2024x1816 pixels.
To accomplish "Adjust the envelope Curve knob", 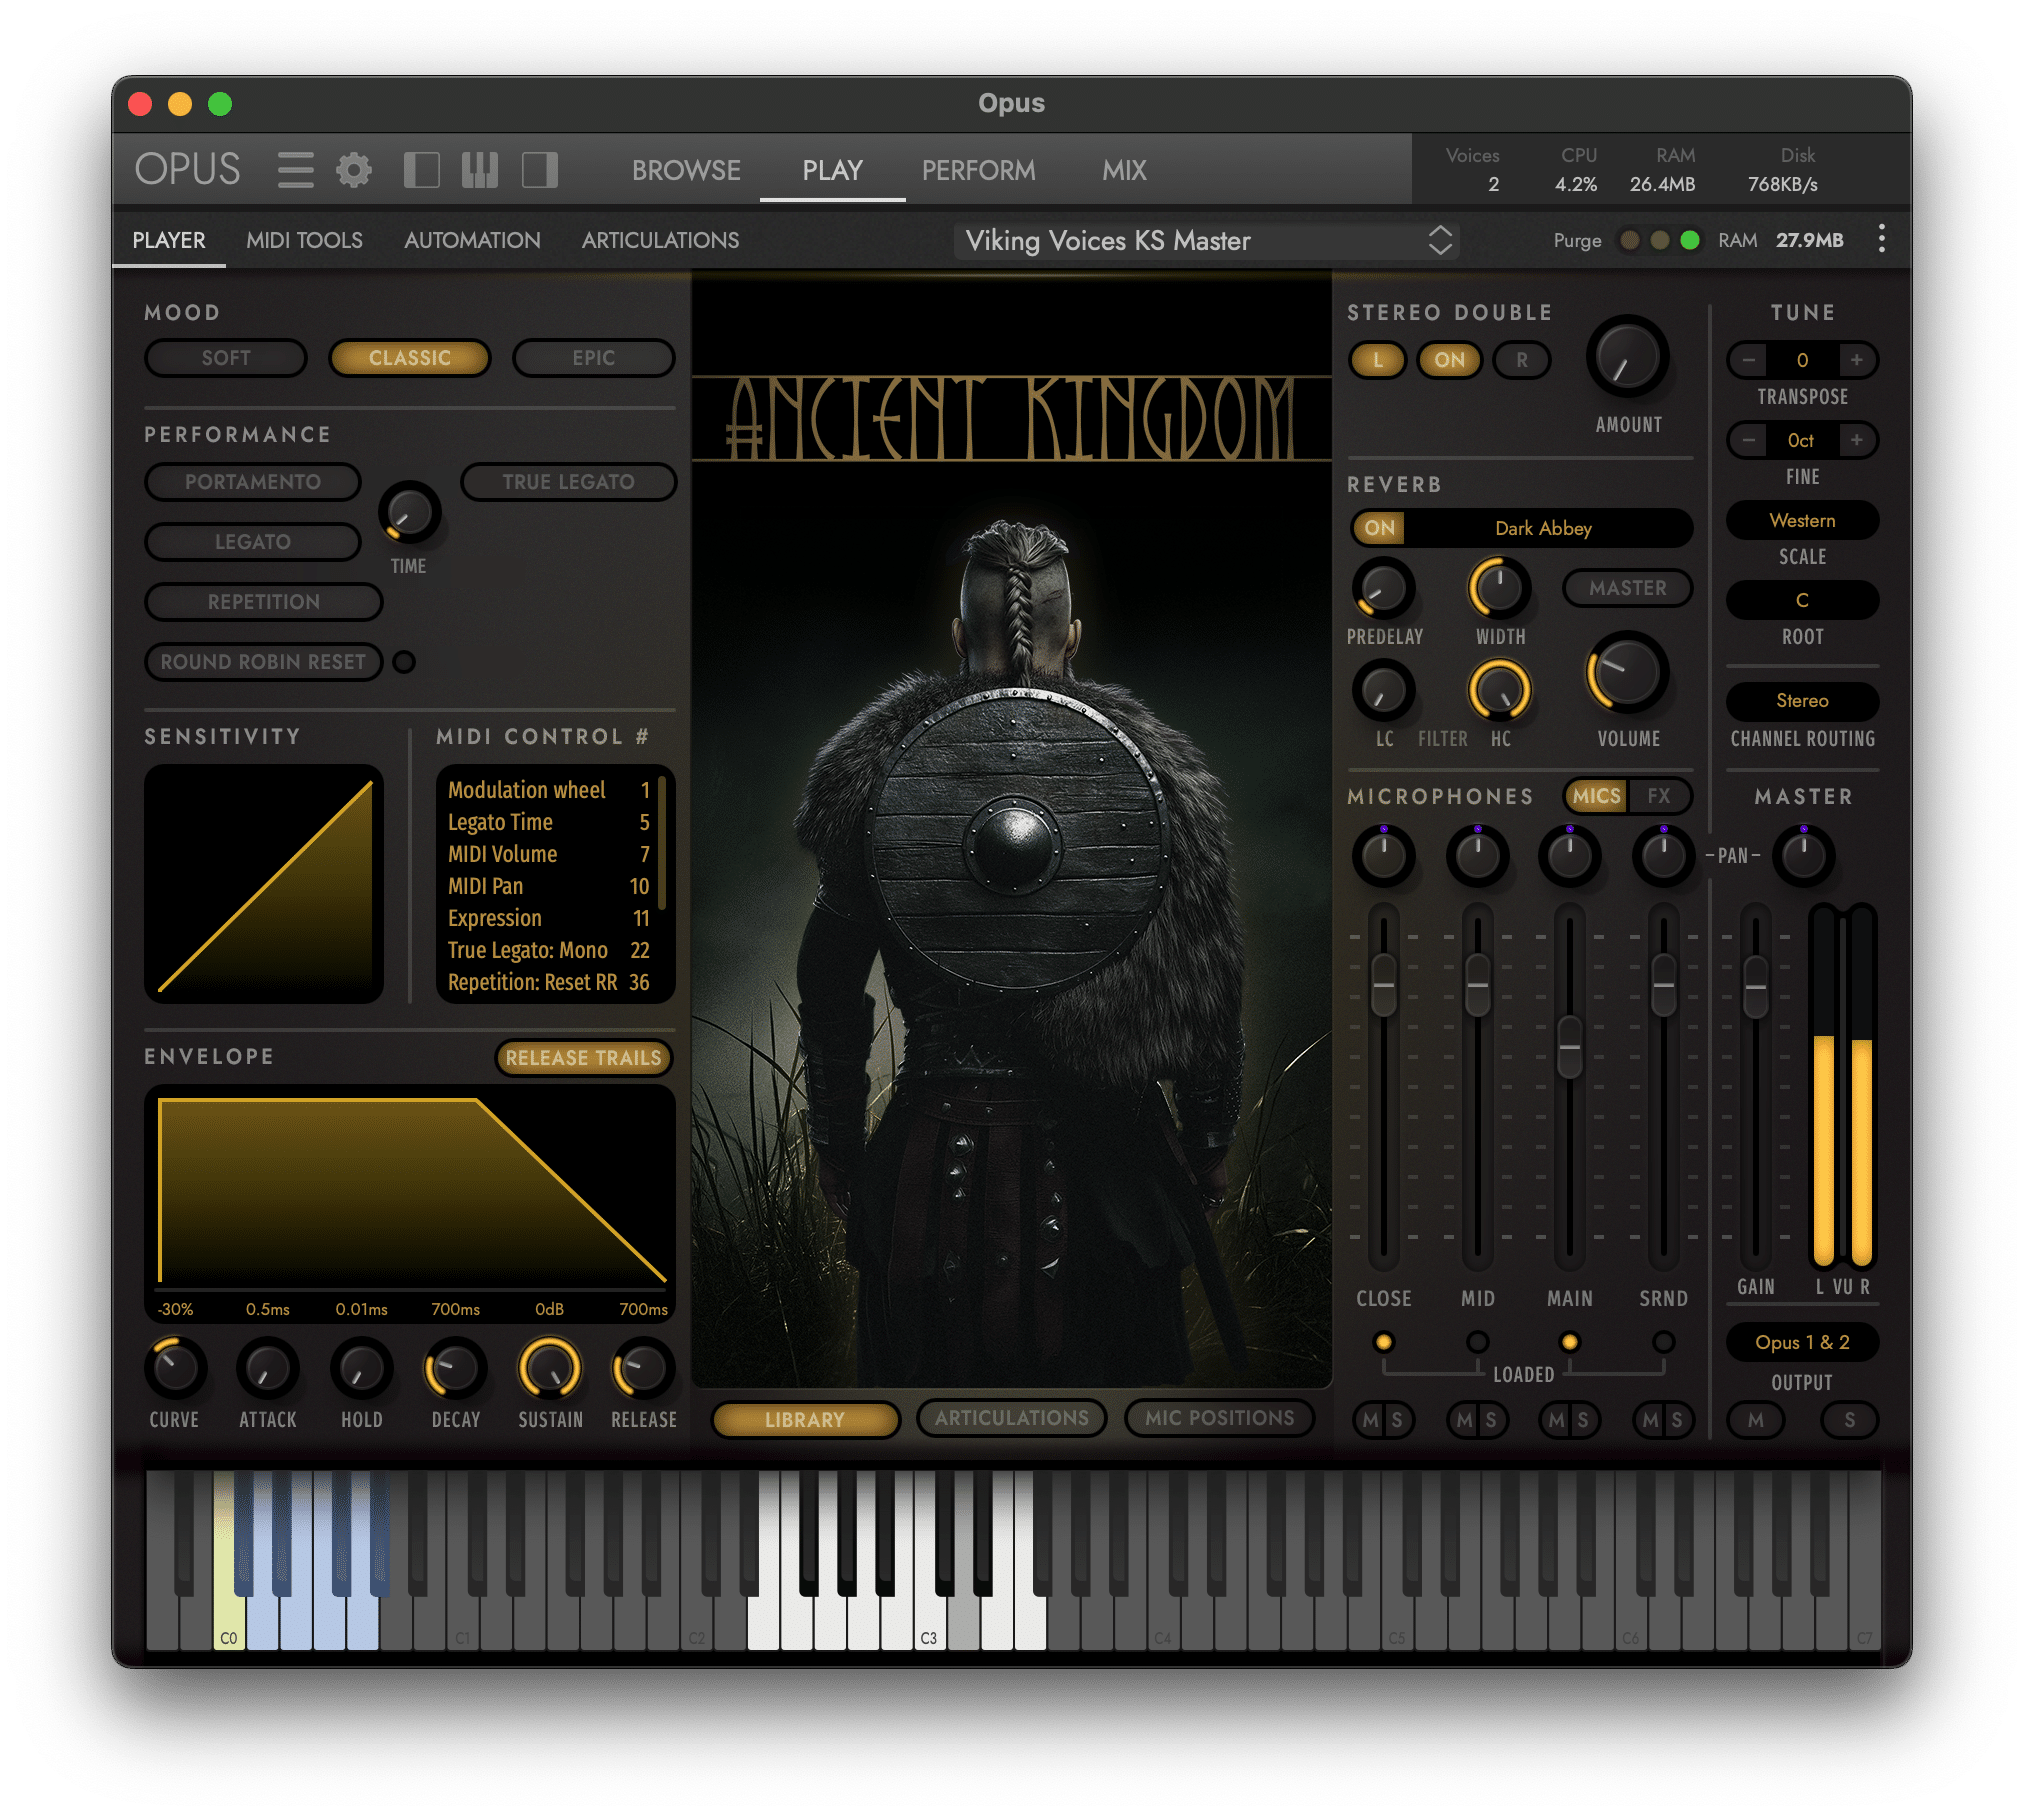I will pyautogui.click(x=175, y=1368).
